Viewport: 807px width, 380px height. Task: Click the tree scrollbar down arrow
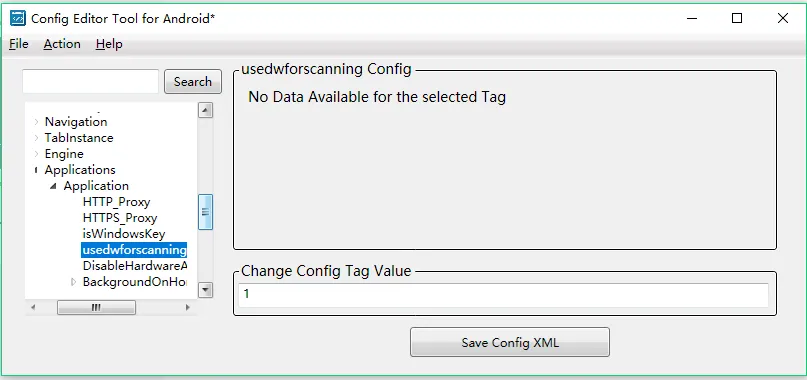(205, 290)
